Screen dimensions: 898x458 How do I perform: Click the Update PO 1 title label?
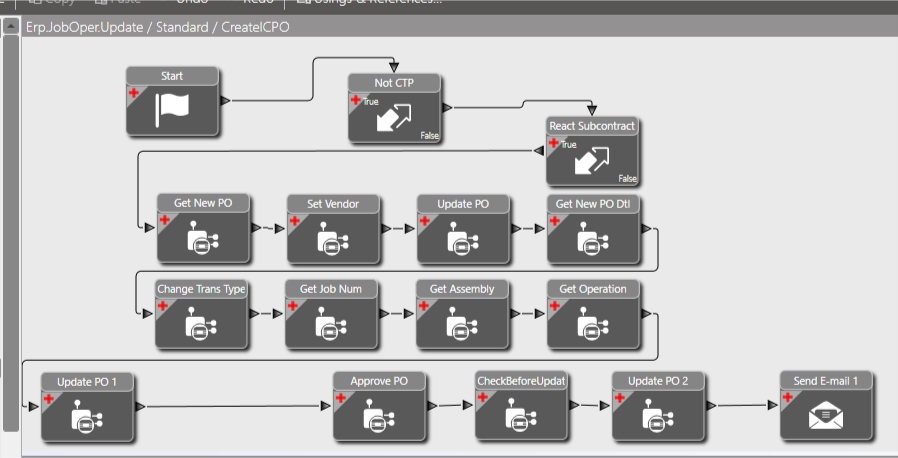tap(87, 382)
